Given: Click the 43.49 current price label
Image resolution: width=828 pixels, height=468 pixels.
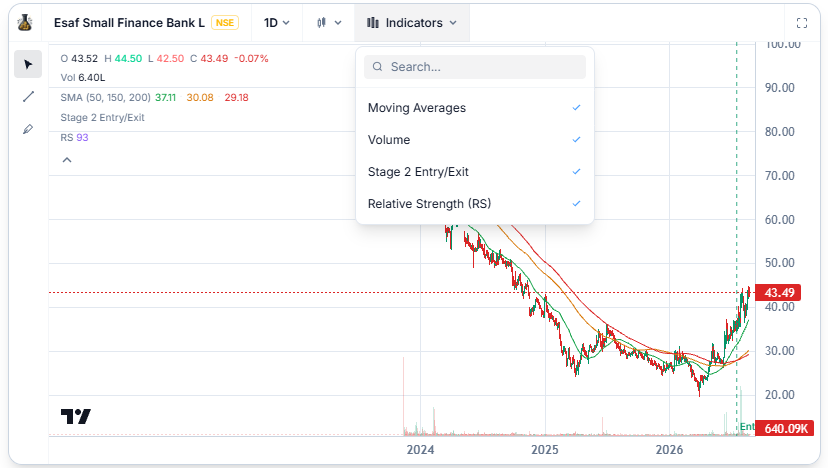Looking at the screenshot, I should 779,292.
